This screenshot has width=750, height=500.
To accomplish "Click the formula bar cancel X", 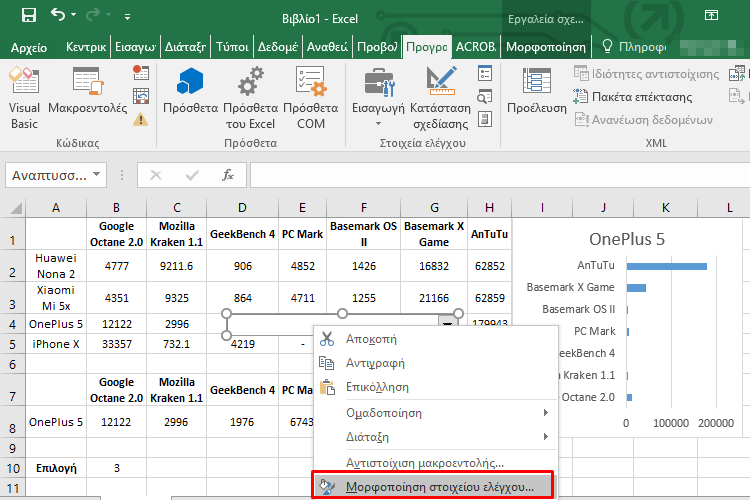I will (155, 175).
